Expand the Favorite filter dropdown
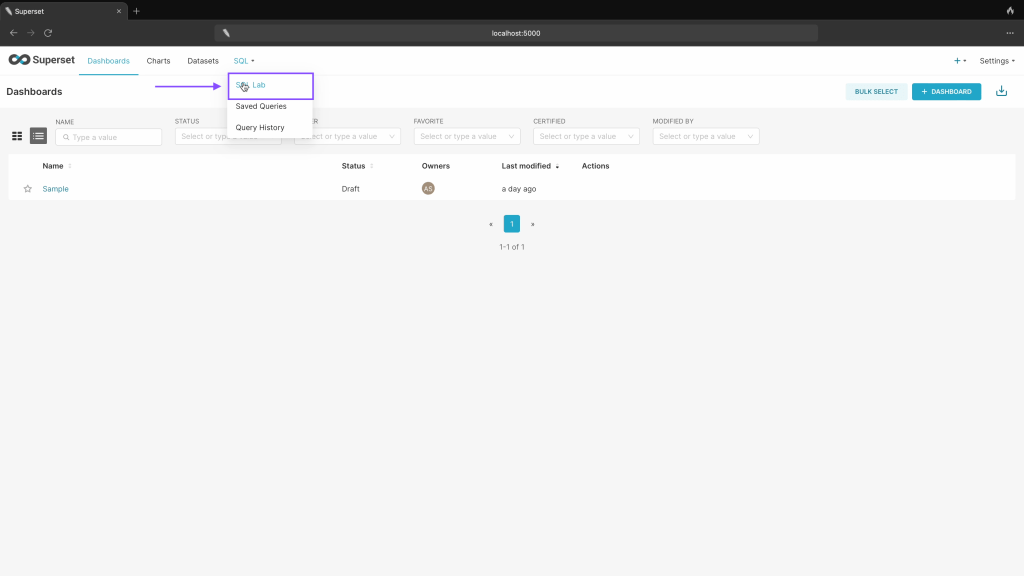This screenshot has width=1024, height=576. (x=467, y=136)
